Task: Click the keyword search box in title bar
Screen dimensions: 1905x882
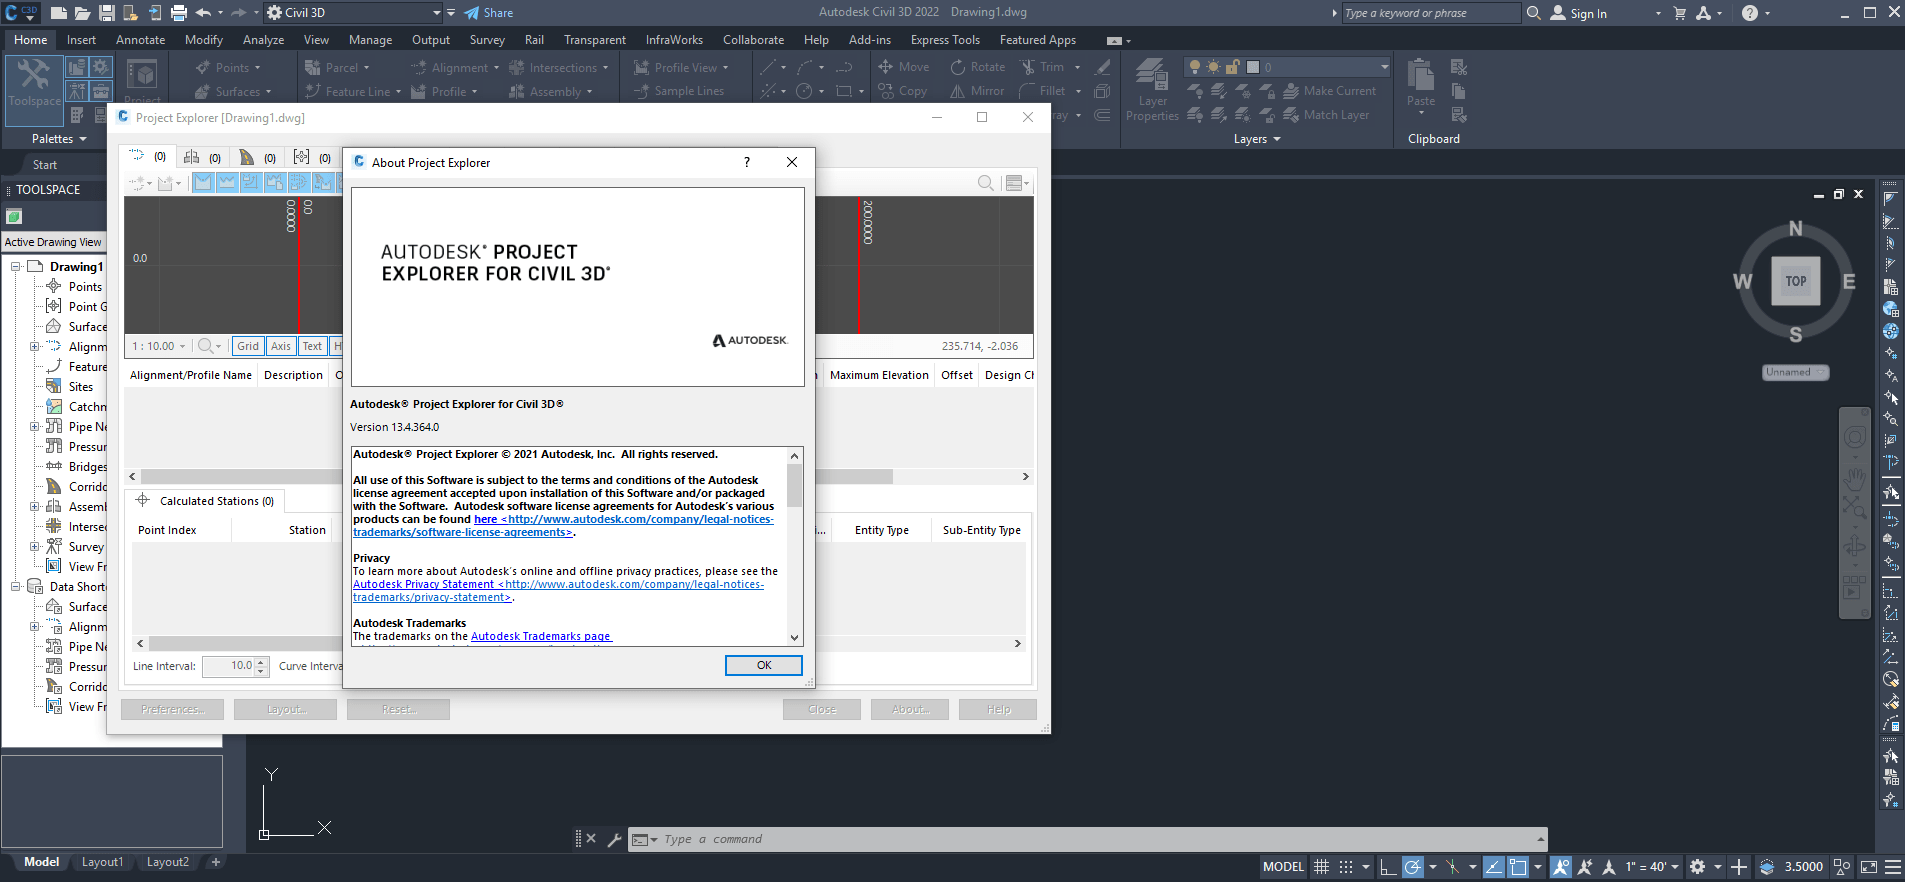Action: pyautogui.click(x=1431, y=13)
